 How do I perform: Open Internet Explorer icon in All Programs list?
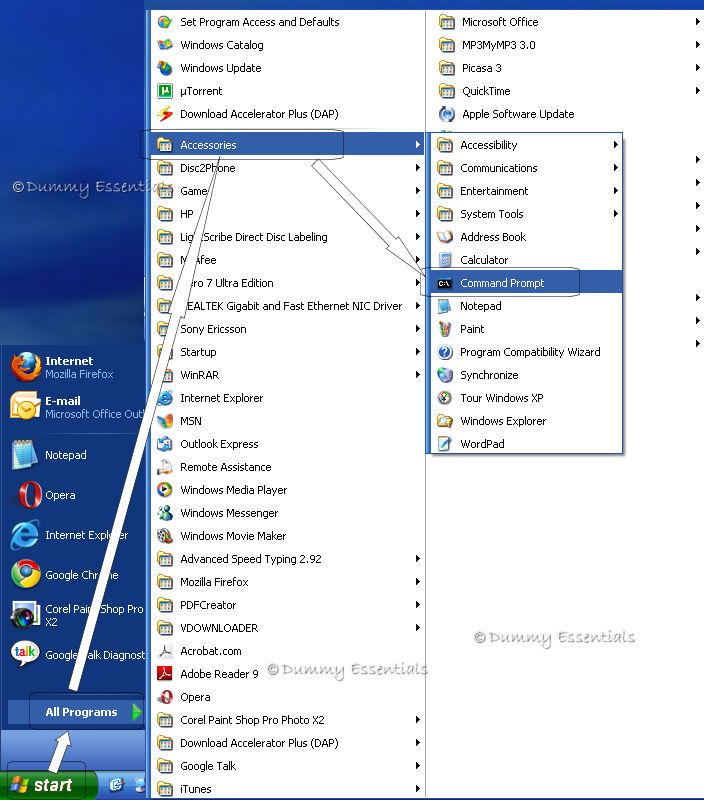165,398
